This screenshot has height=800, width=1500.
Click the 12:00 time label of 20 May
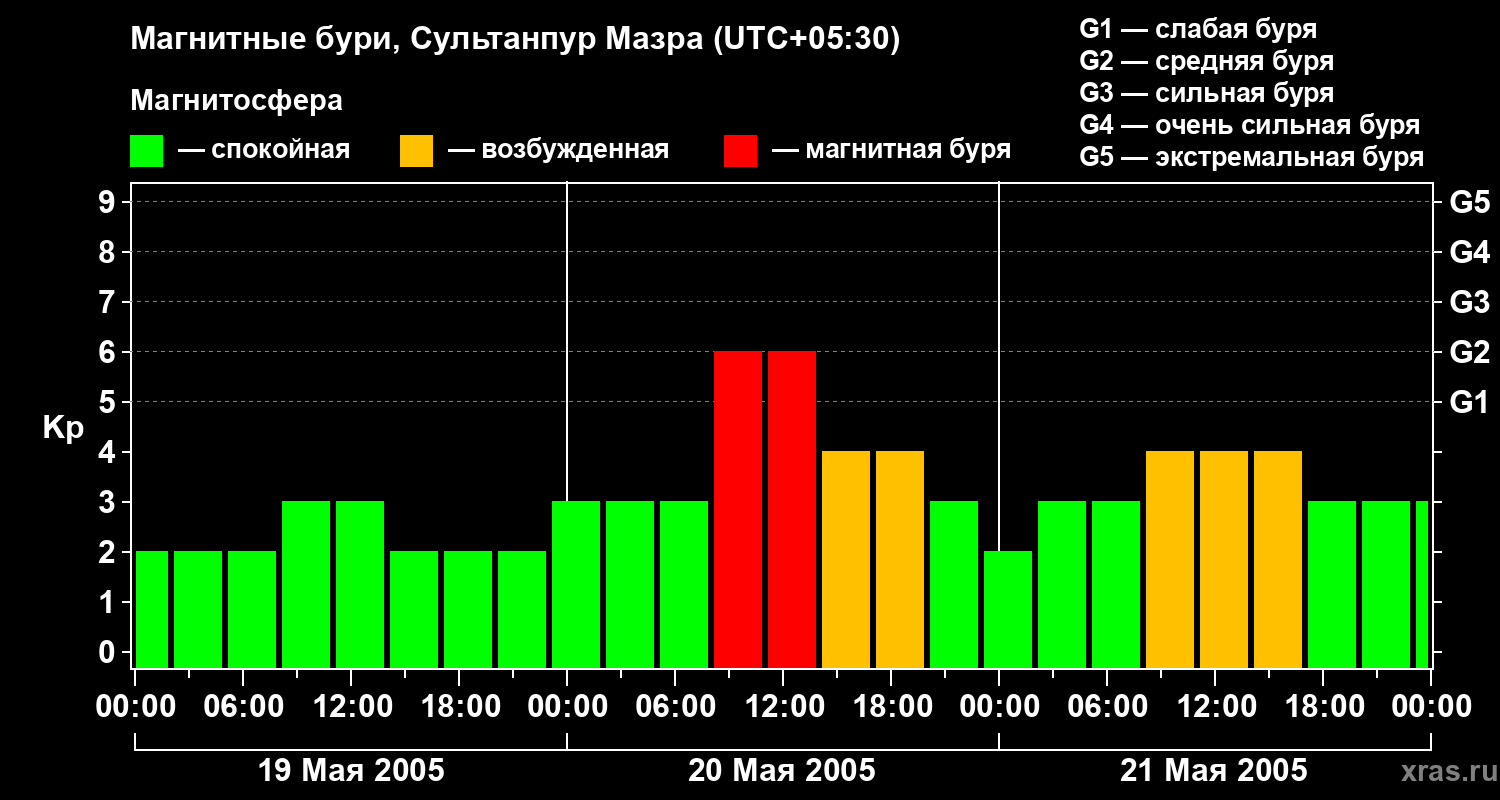pyautogui.click(x=783, y=707)
